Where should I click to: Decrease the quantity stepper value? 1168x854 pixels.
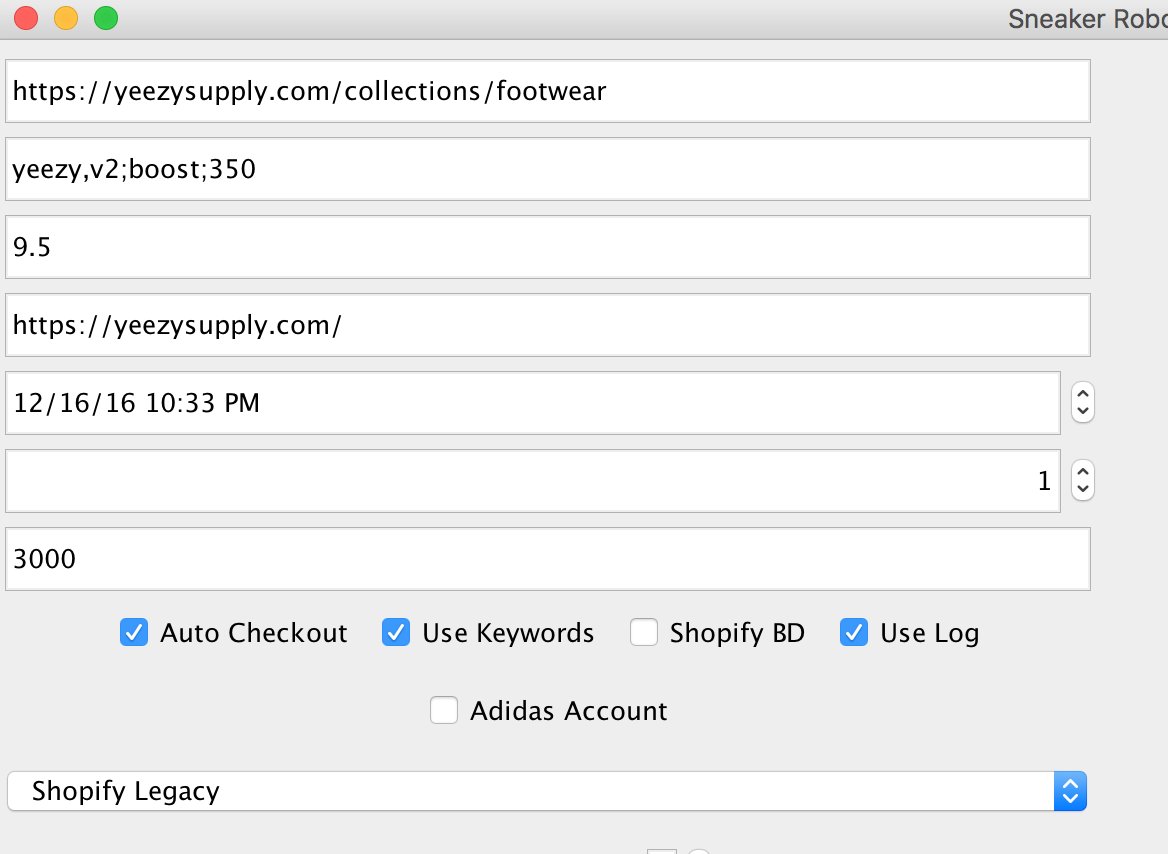point(1083,490)
